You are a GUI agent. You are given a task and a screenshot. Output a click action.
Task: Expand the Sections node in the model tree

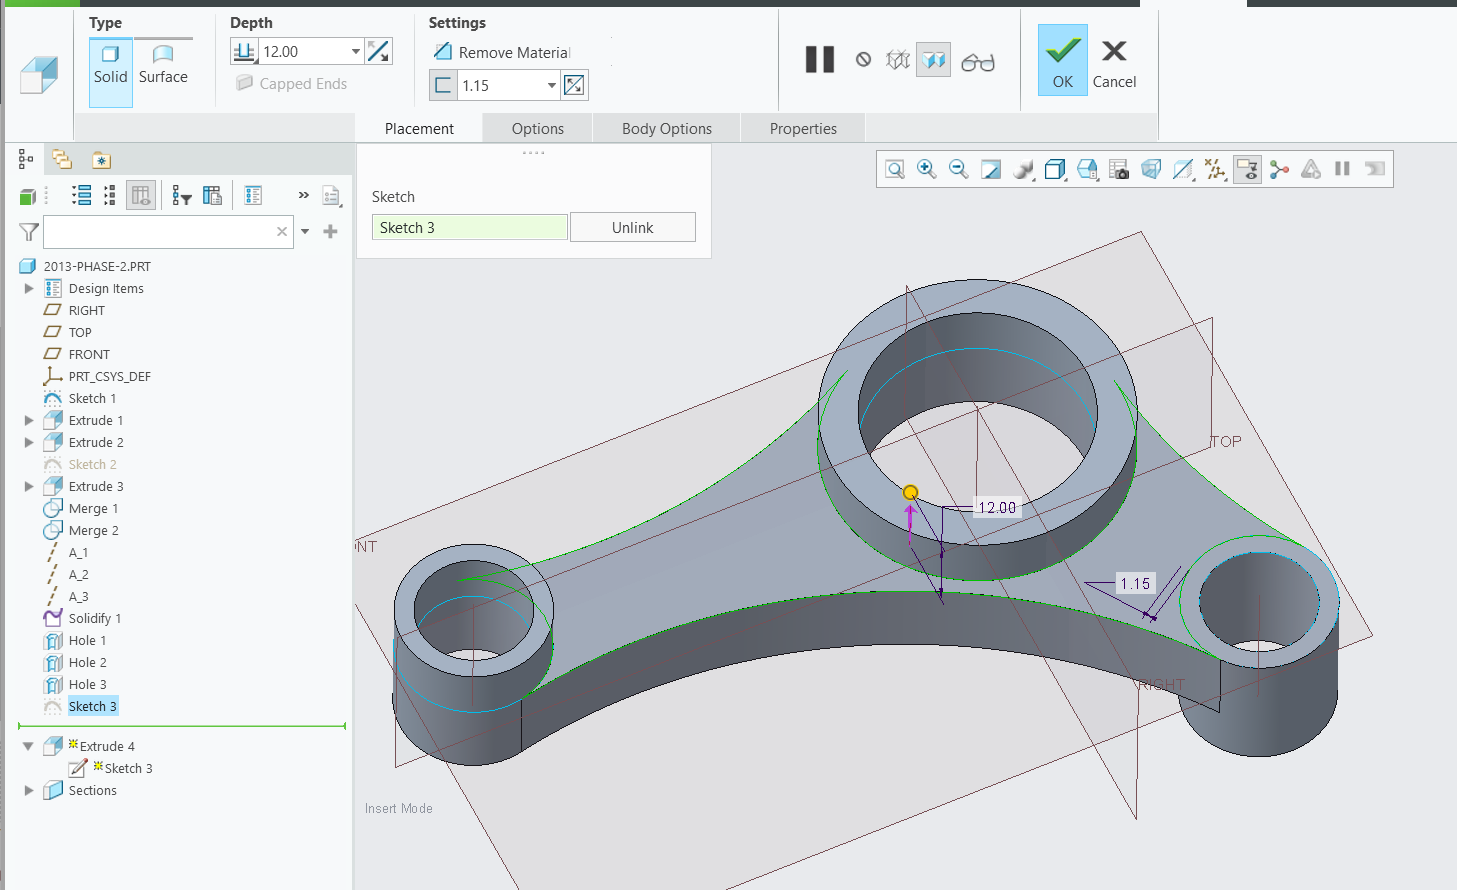[29, 790]
